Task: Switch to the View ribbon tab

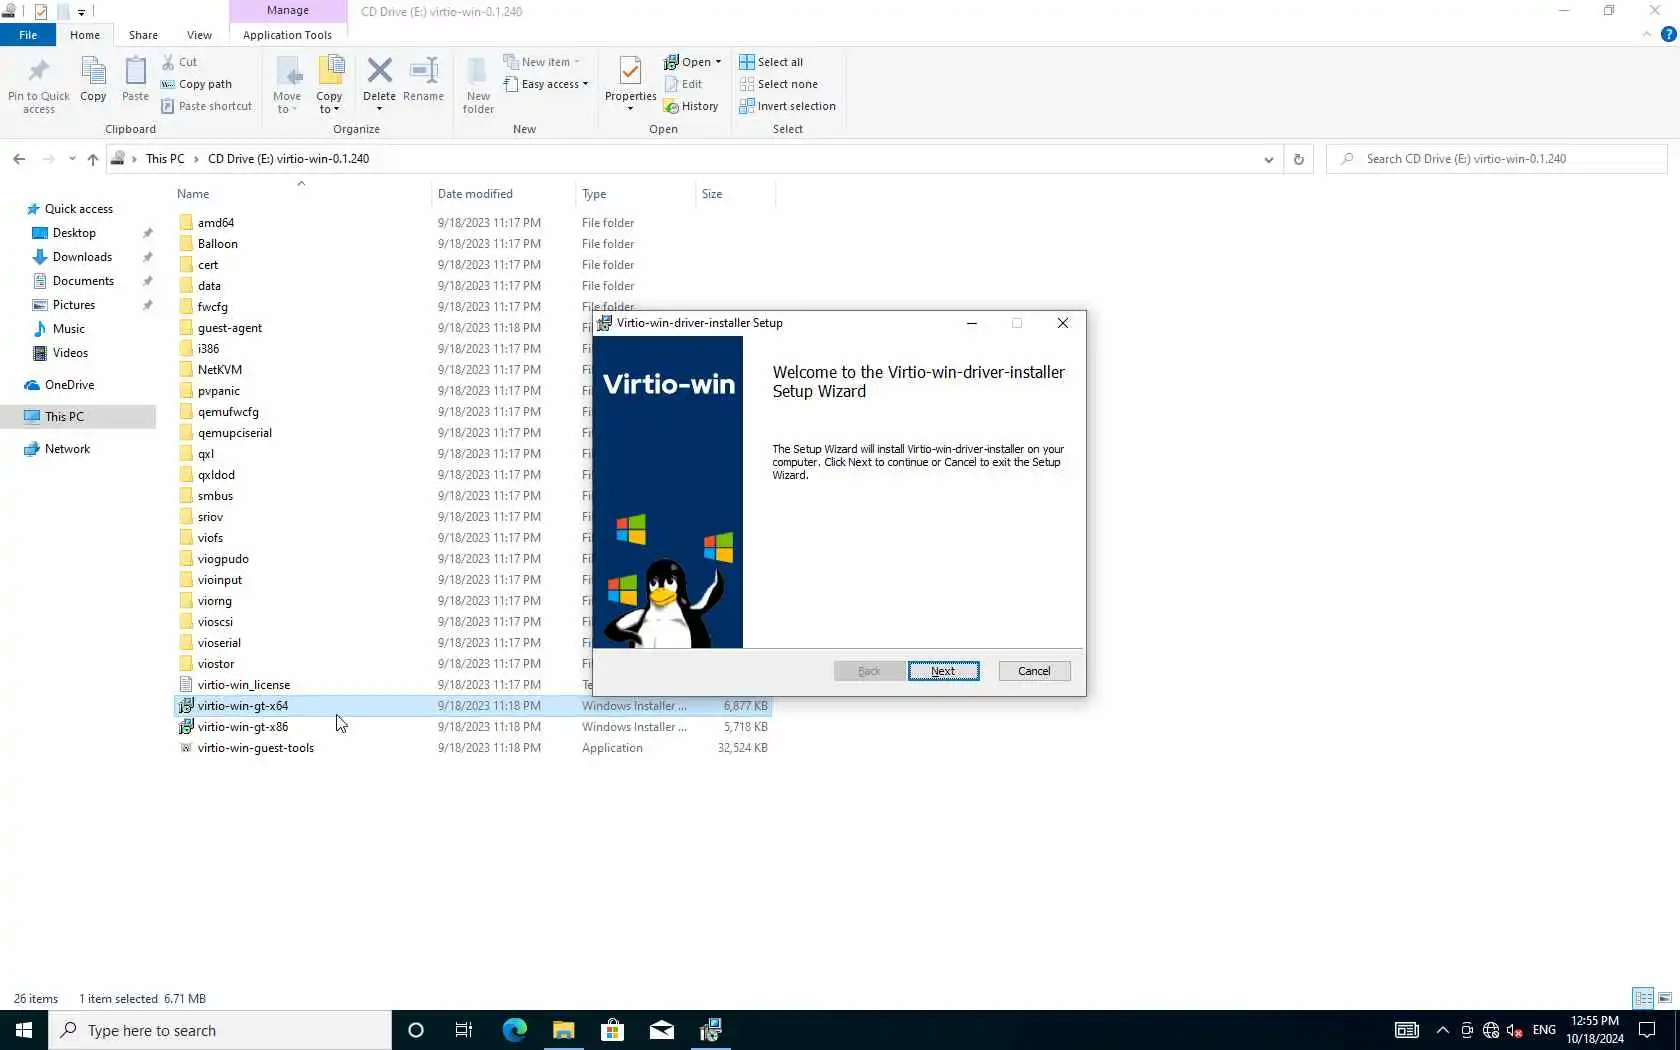Action: click(x=199, y=35)
